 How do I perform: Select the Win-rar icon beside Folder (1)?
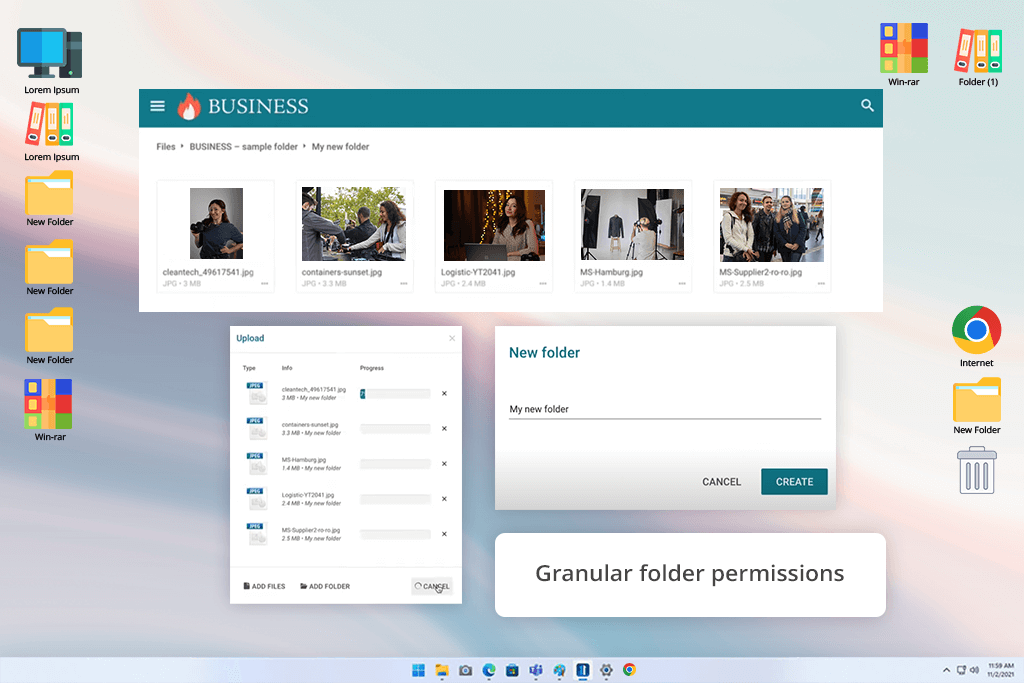coord(904,55)
